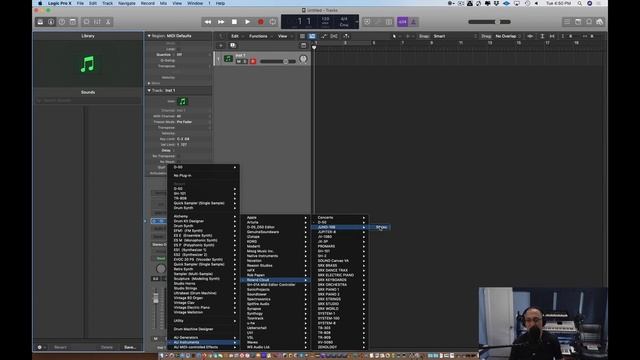Viewport: 640px width, 360px height.
Task: Select Drum Machine Designer entry
Action: (203, 329)
